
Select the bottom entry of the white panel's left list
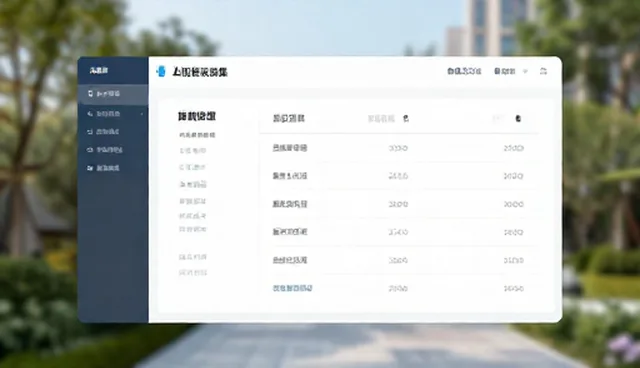tap(193, 273)
